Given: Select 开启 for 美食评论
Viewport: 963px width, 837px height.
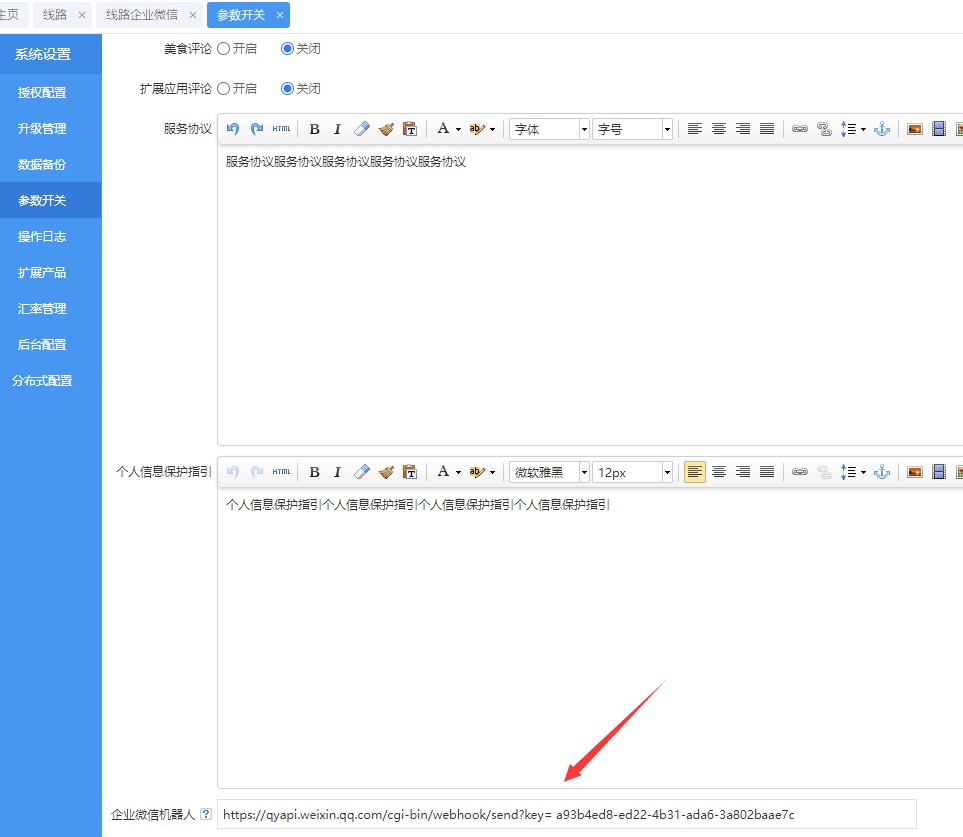Looking at the screenshot, I should pos(224,48).
